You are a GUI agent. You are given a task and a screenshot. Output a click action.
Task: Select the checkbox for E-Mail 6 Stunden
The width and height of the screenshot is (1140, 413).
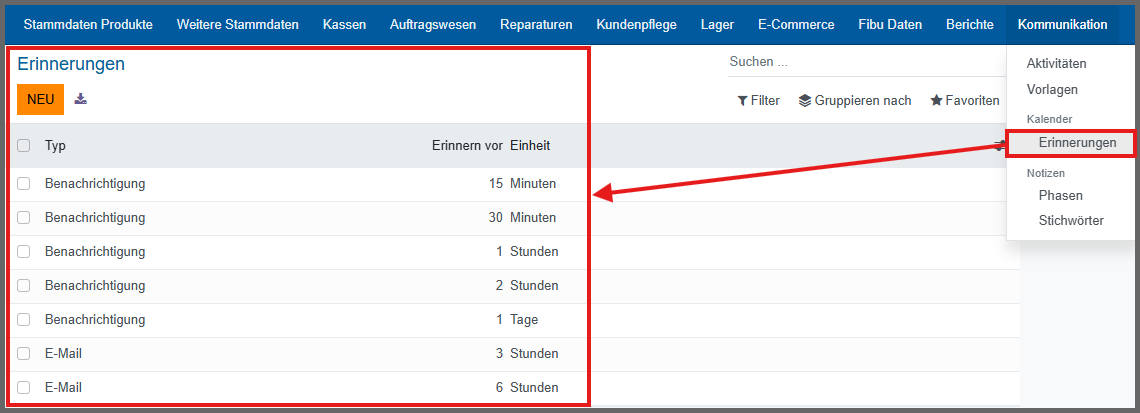pos(24,388)
